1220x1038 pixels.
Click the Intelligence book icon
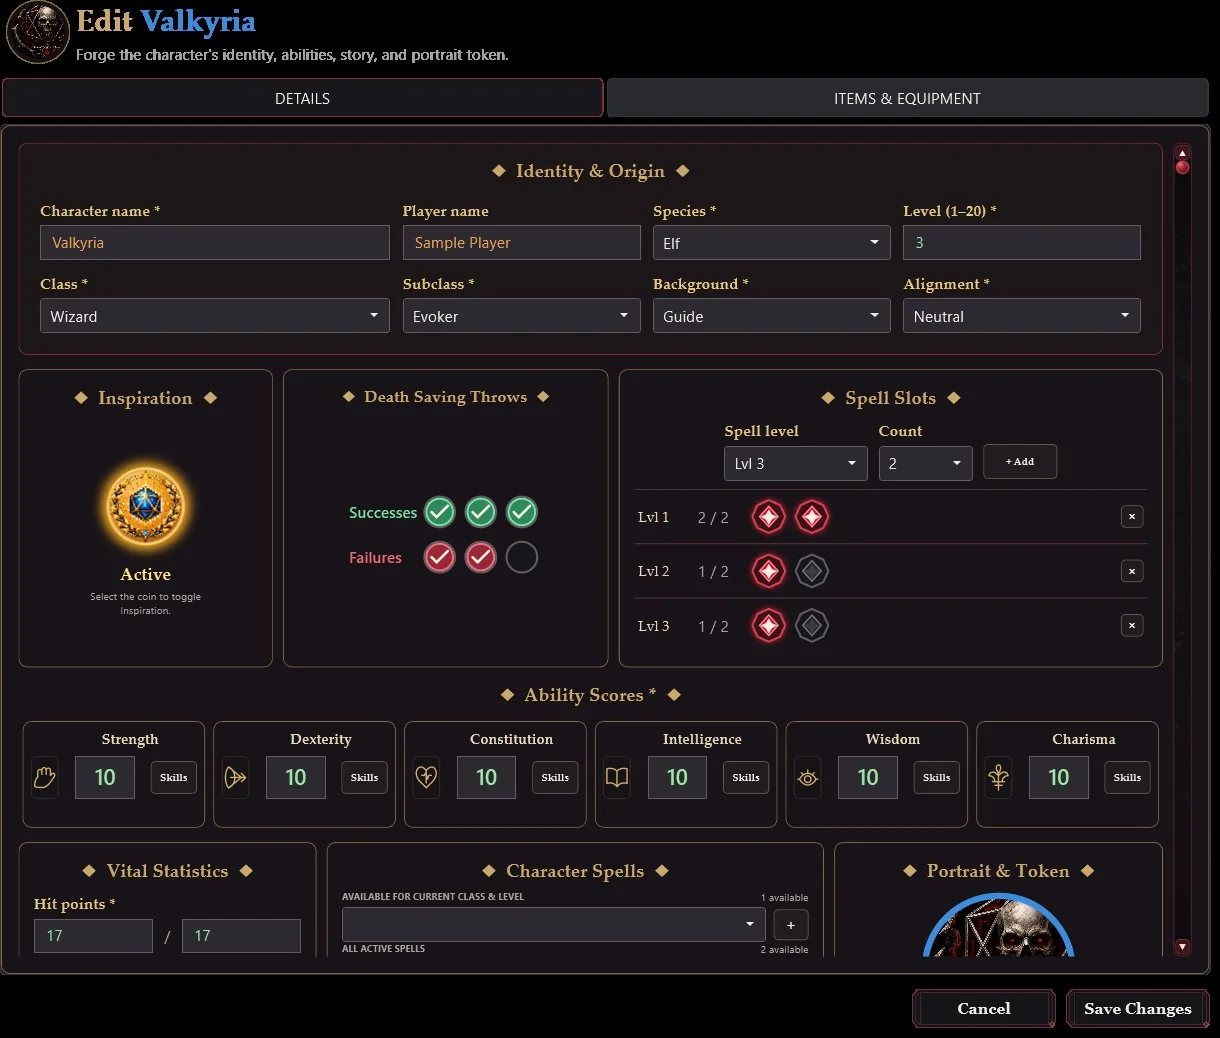[x=617, y=777]
